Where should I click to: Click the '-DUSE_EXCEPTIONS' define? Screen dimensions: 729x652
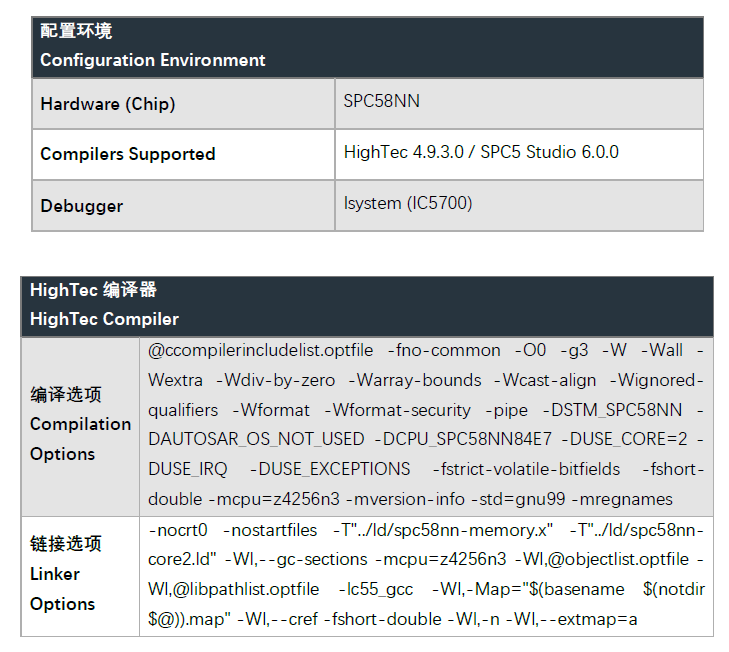pos(330,469)
